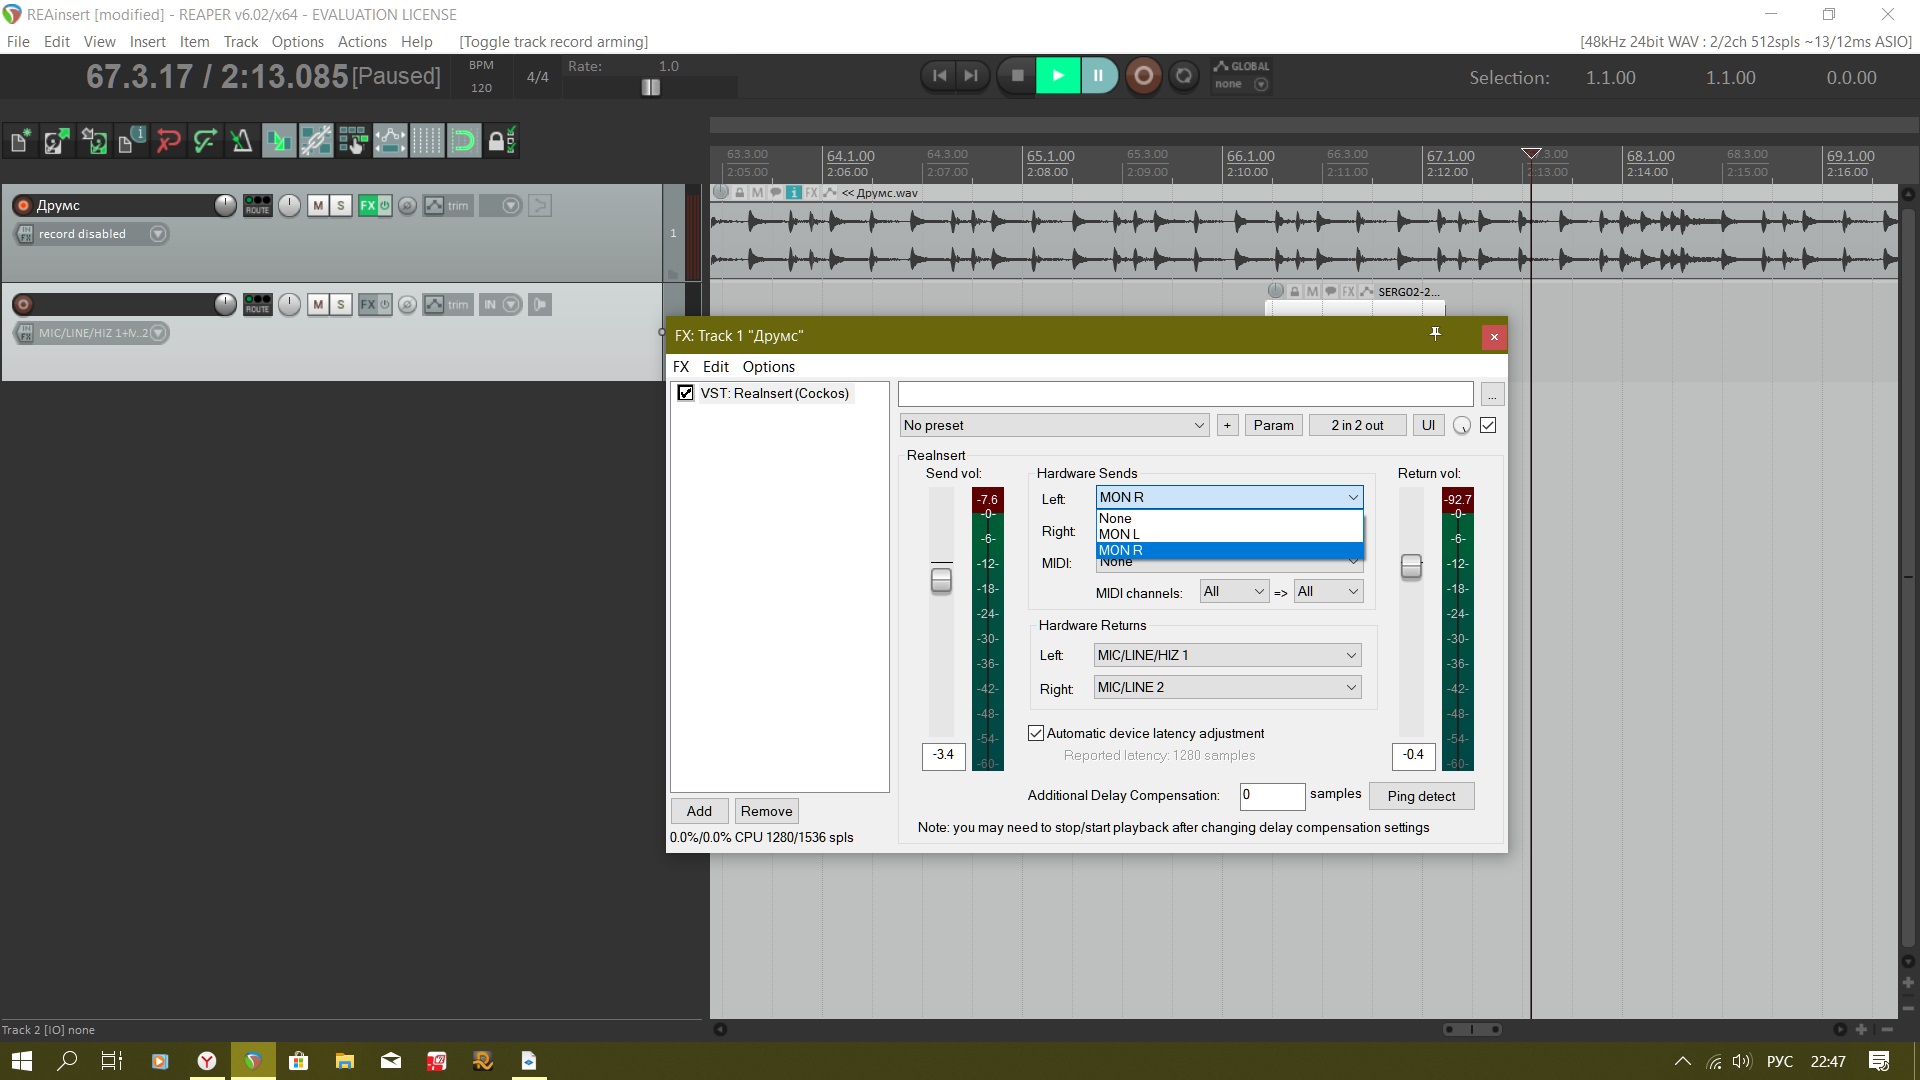Click the new project toolbar icon

(x=19, y=141)
